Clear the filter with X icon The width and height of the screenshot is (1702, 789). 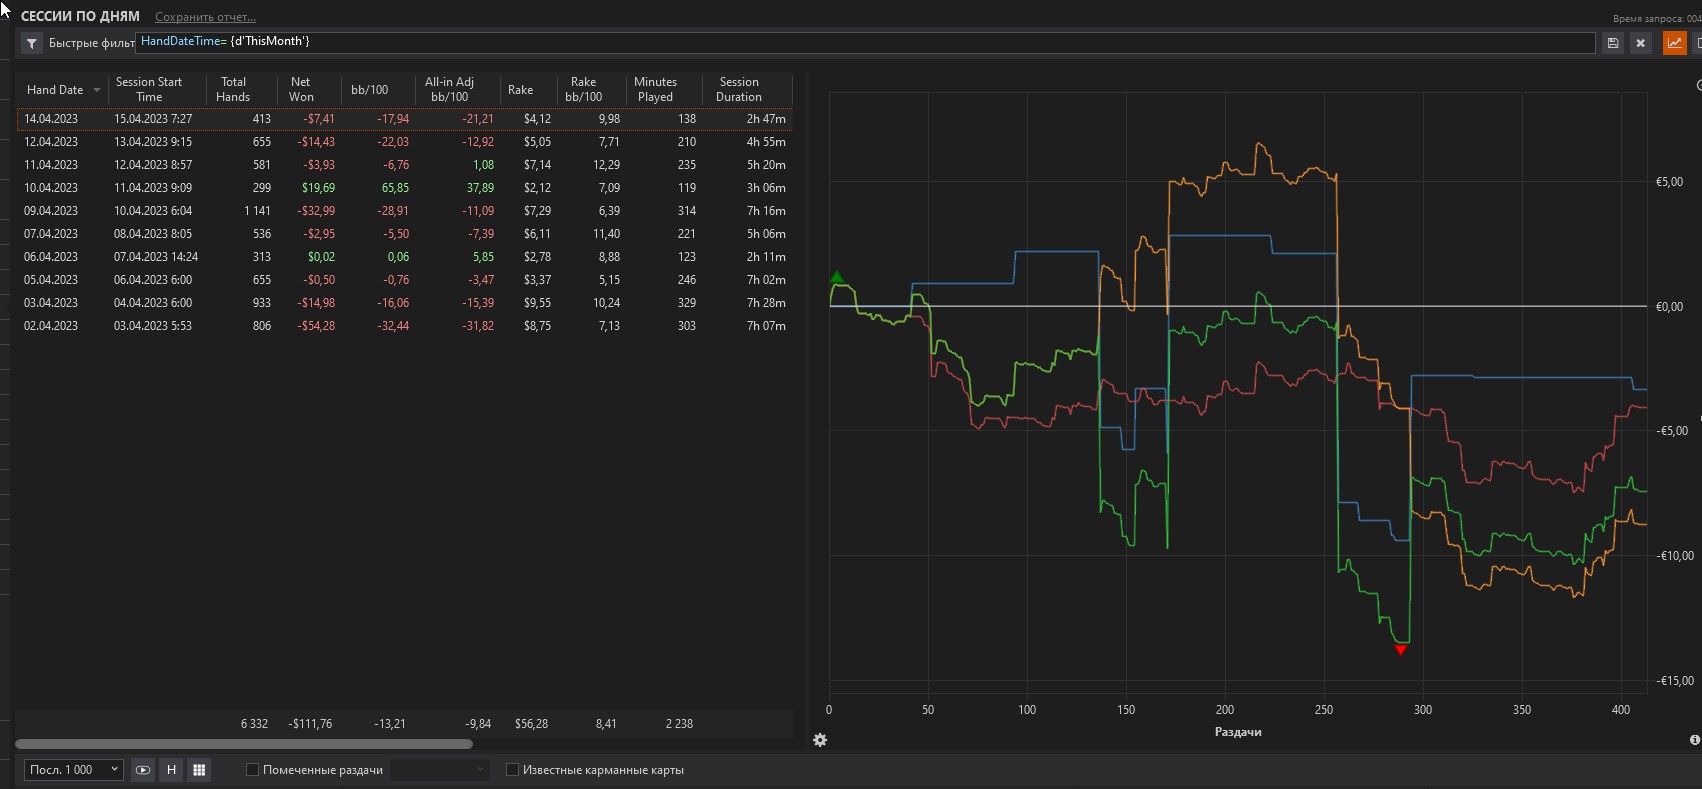click(x=1640, y=43)
